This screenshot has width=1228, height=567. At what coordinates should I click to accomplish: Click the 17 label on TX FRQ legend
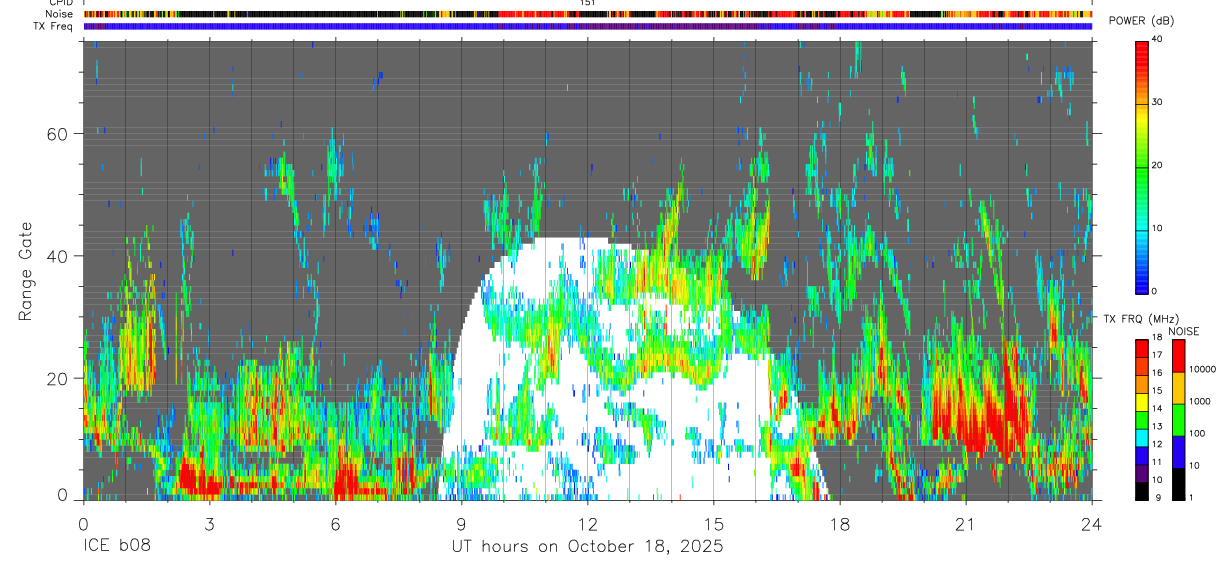[1156, 355]
